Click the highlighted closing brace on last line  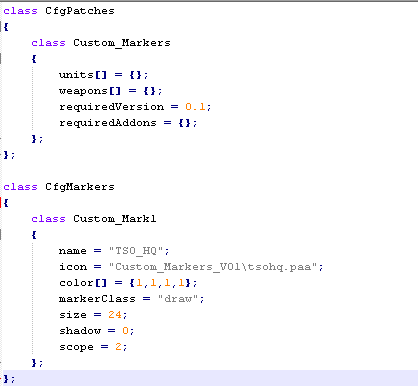click(6, 379)
